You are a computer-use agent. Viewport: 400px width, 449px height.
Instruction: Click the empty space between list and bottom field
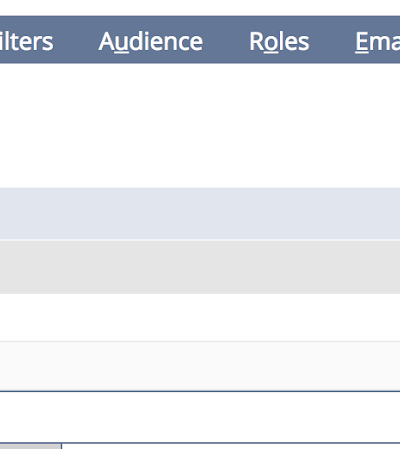coord(200,417)
